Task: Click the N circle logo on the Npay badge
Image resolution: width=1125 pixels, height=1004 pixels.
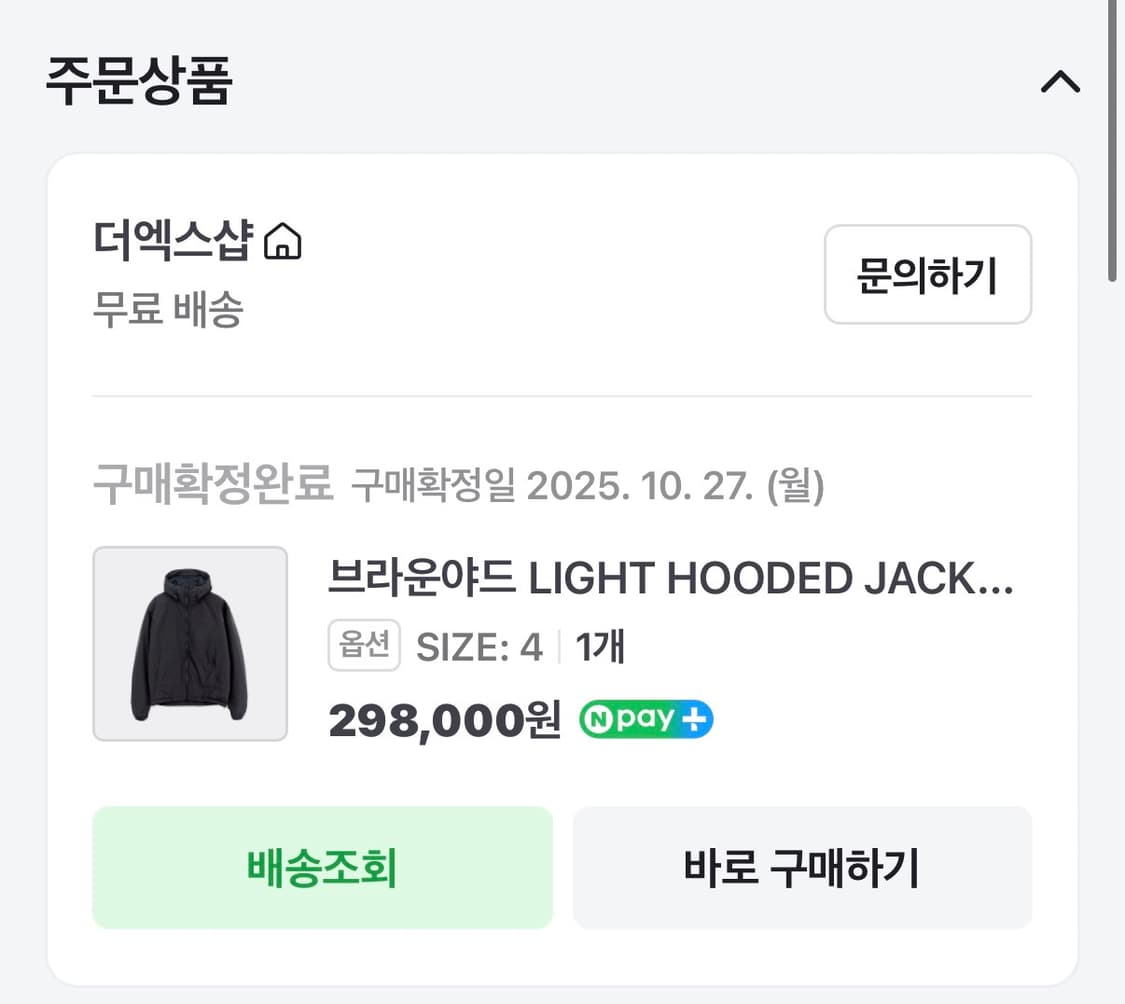Action: point(601,718)
